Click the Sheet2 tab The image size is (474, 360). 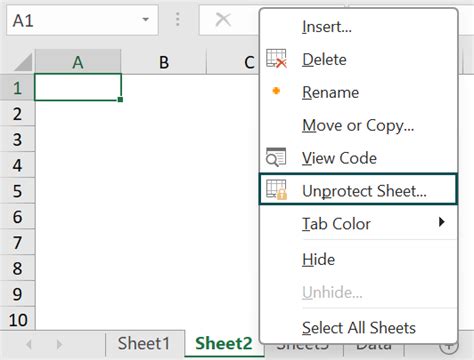(224, 344)
